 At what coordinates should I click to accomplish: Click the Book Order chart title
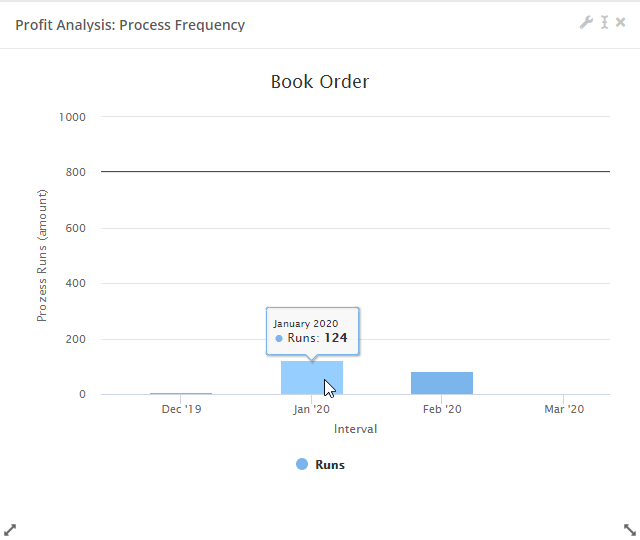[320, 82]
